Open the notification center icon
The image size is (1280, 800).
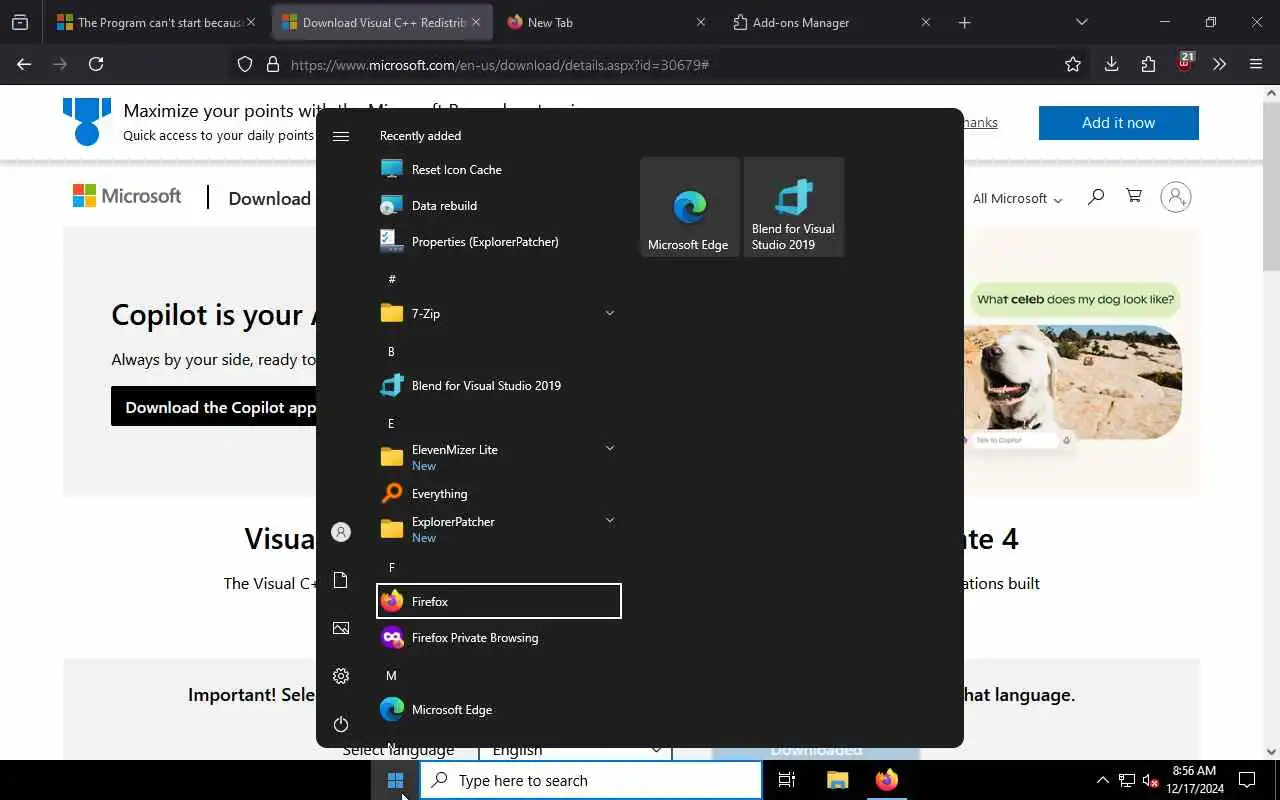pyautogui.click(x=1247, y=780)
